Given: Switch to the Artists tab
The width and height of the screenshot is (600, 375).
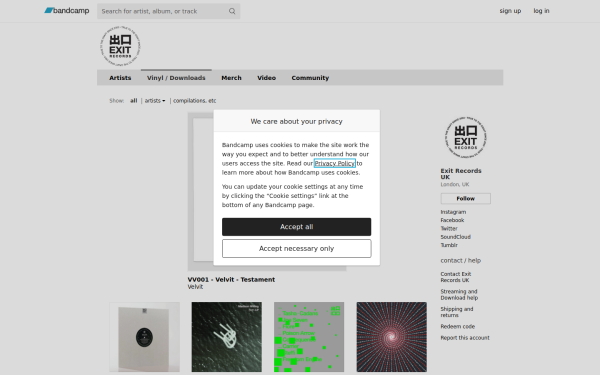Looking at the screenshot, I should pyautogui.click(x=120, y=78).
